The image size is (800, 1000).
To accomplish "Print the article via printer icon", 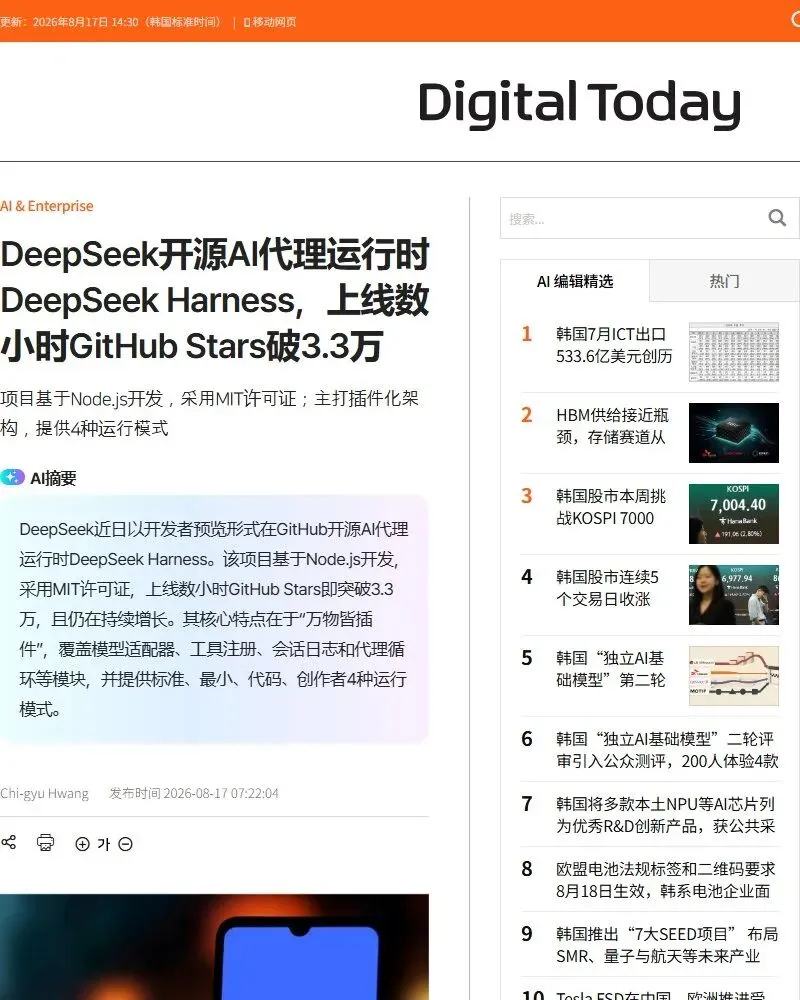I will pyautogui.click(x=45, y=843).
